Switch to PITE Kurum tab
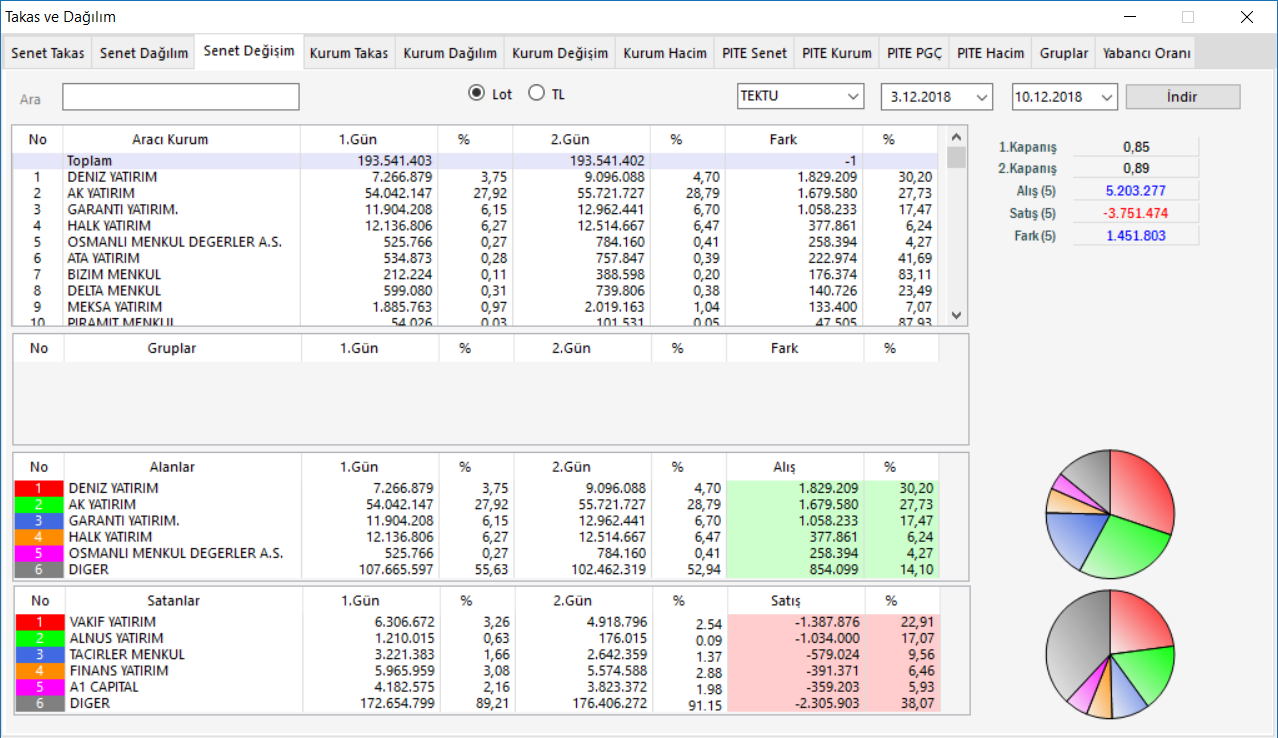 point(837,53)
